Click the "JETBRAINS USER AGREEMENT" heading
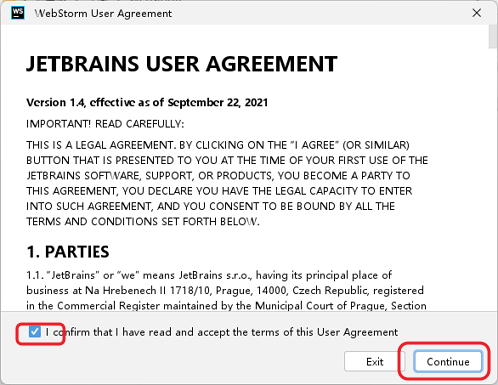498x385 pixels. (x=182, y=64)
